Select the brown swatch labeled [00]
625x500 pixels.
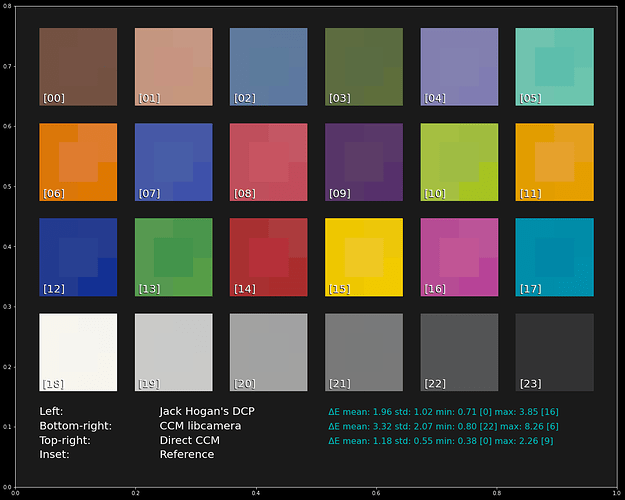tap(78, 67)
